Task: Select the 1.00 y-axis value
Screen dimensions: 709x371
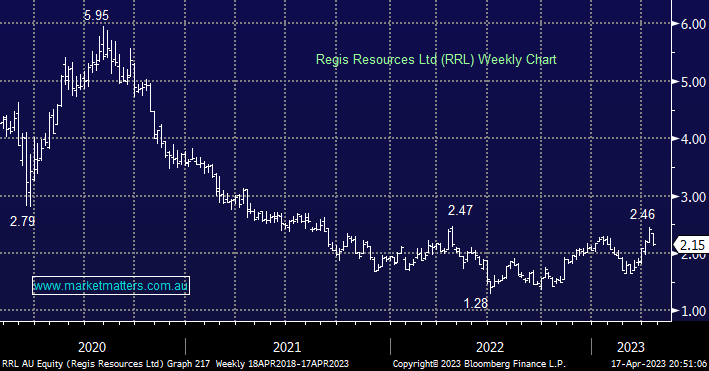Action: point(694,311)
